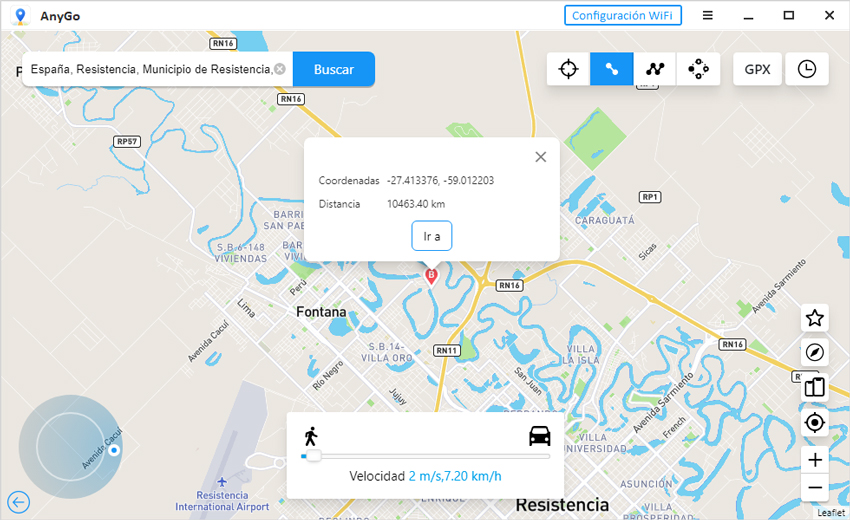Click the Buscar search button

[x=333, y=69]
